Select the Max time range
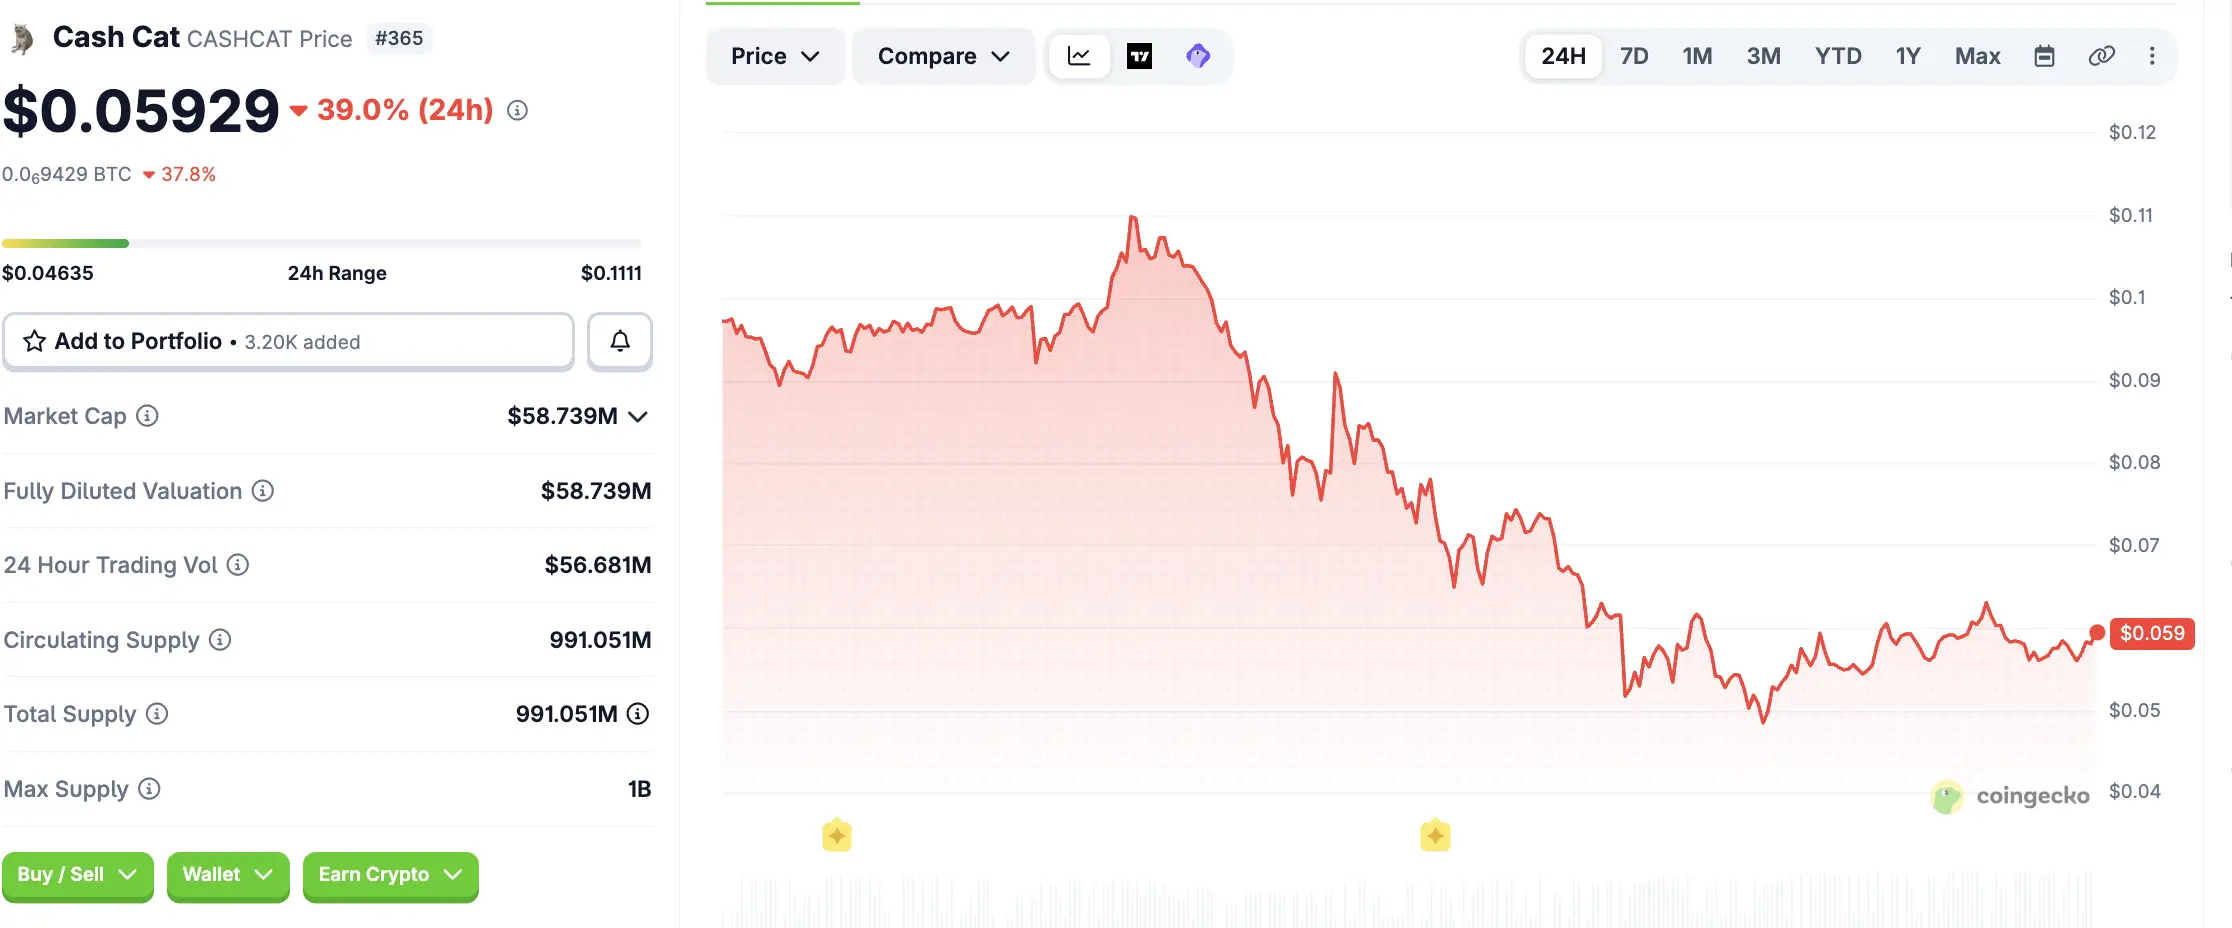This screenshot has width=2232, height=928. [x=1977, y=56]
